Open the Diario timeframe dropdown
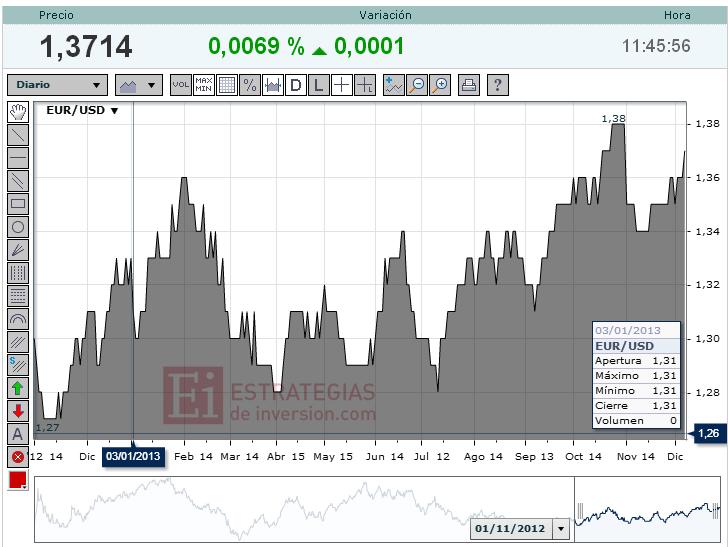 tap(57, 85)
